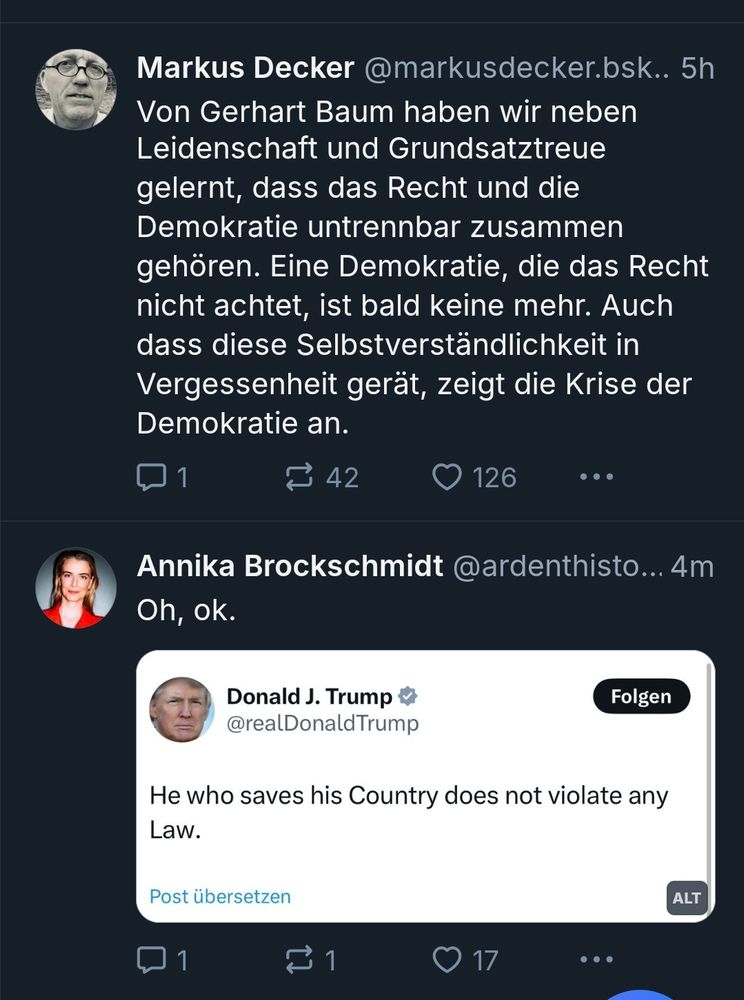
Task: Open the embedded Trump tweet image
Action: 425,786
